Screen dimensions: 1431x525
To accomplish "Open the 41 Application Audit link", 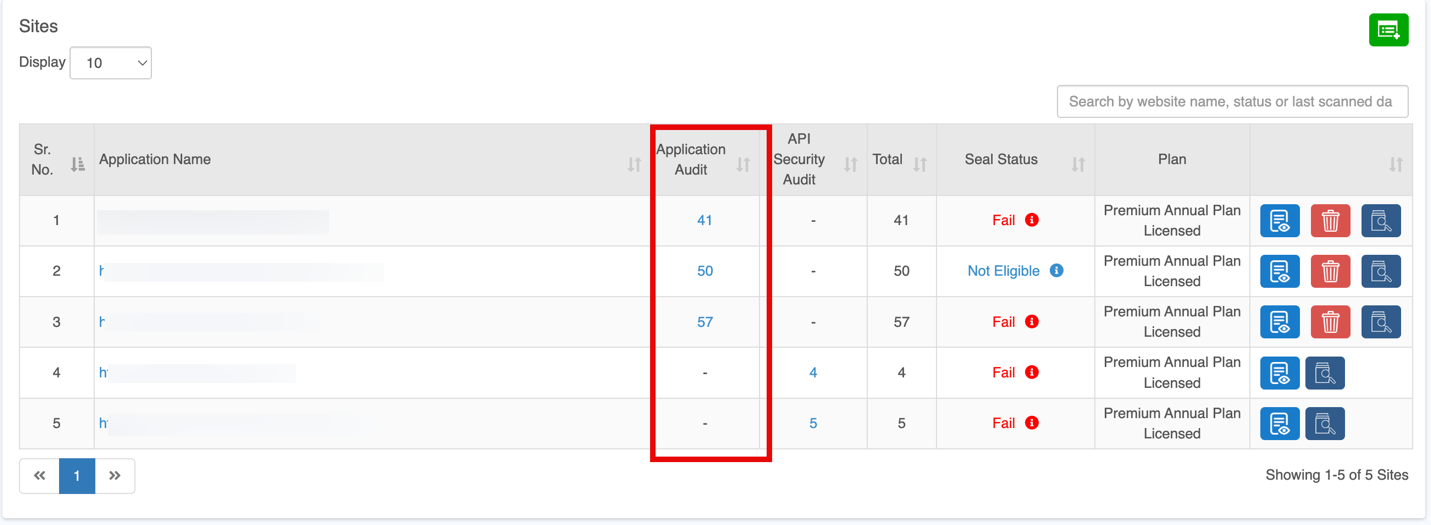I will (x=705, y=220).
